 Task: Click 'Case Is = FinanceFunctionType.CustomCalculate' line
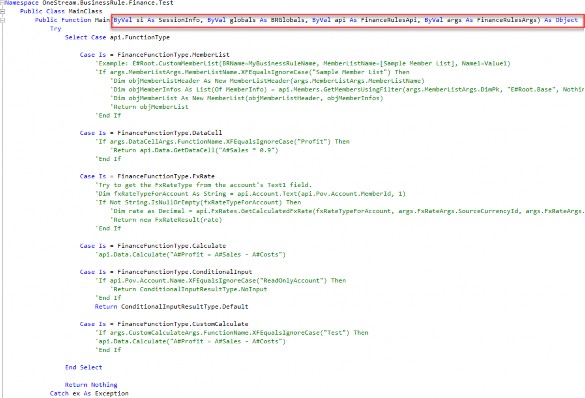(164, 324)
